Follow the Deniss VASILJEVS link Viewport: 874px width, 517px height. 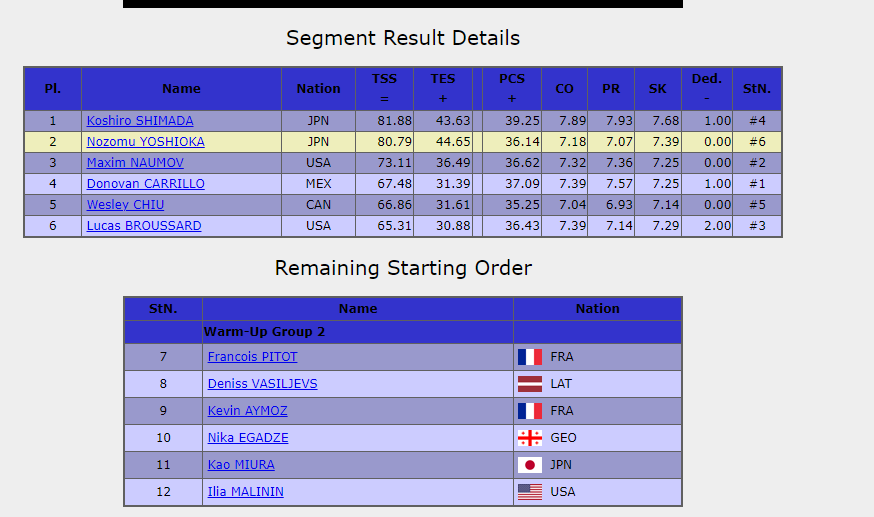coord(262,384)
